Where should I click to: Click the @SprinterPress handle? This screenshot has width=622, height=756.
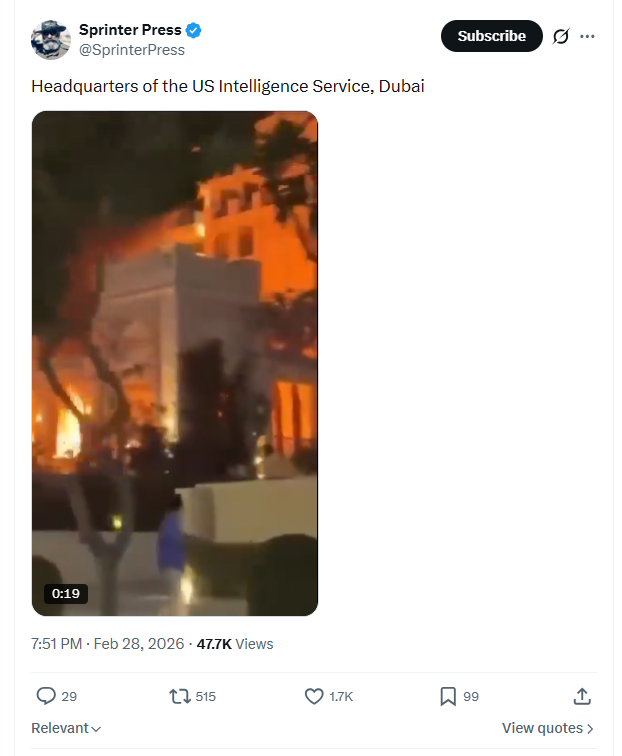tap(132, 50)
